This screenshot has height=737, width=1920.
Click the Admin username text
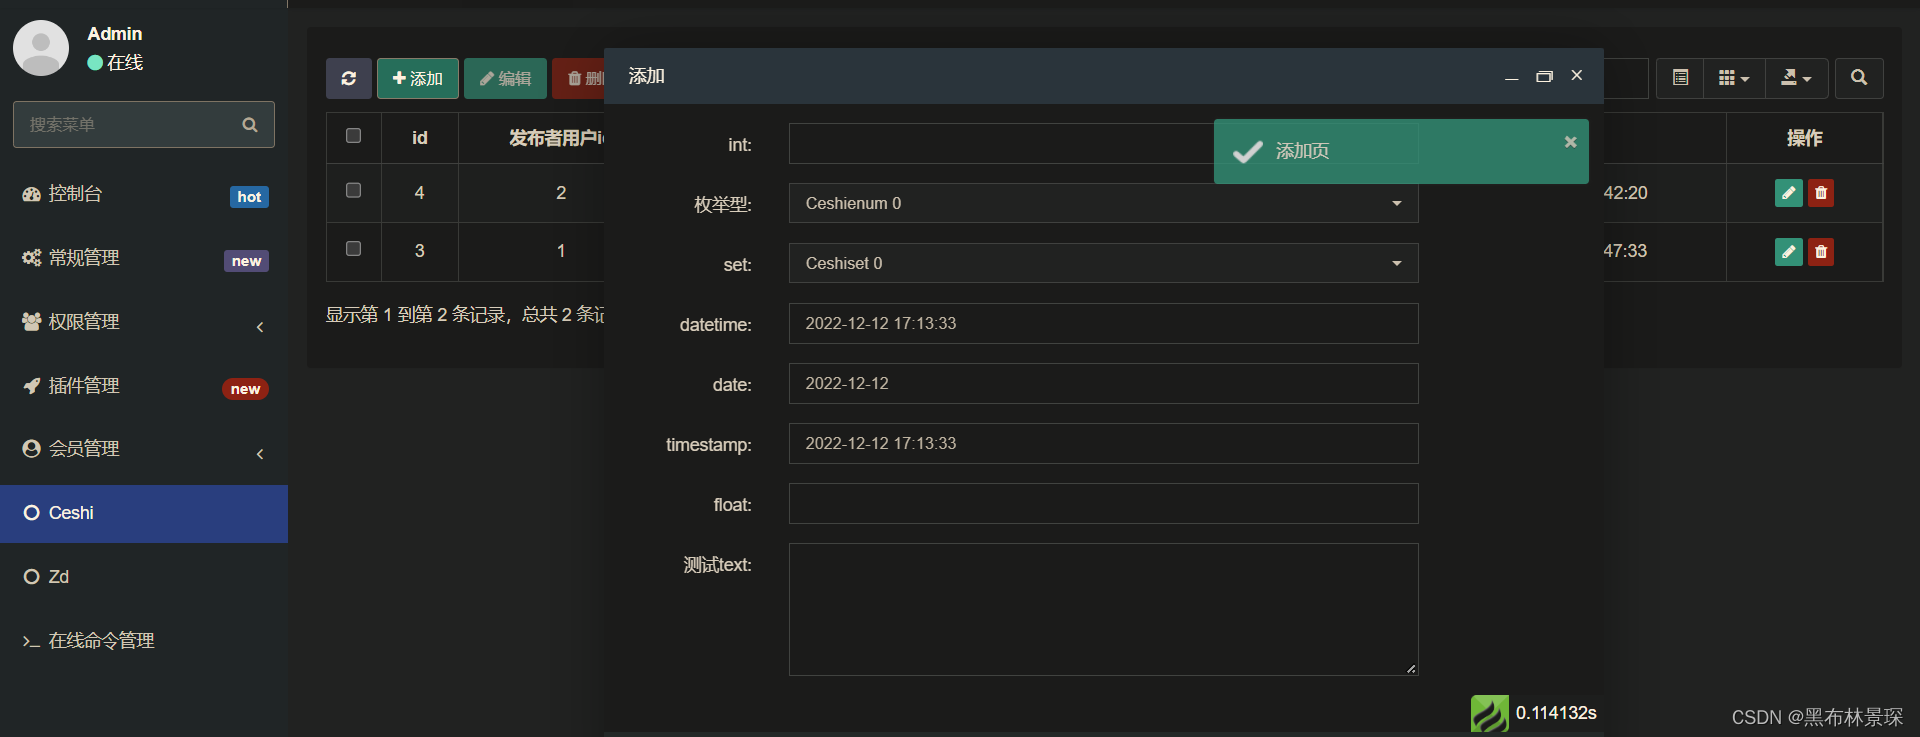click(114, 34)
